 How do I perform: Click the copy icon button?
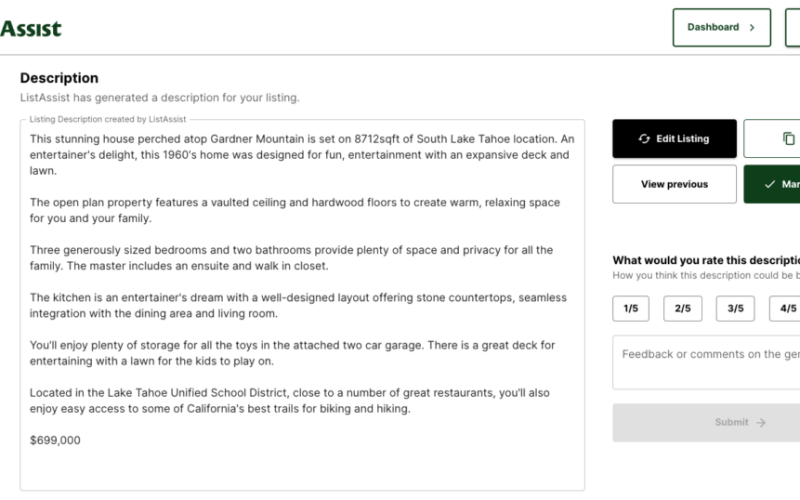tap(788, 139)
